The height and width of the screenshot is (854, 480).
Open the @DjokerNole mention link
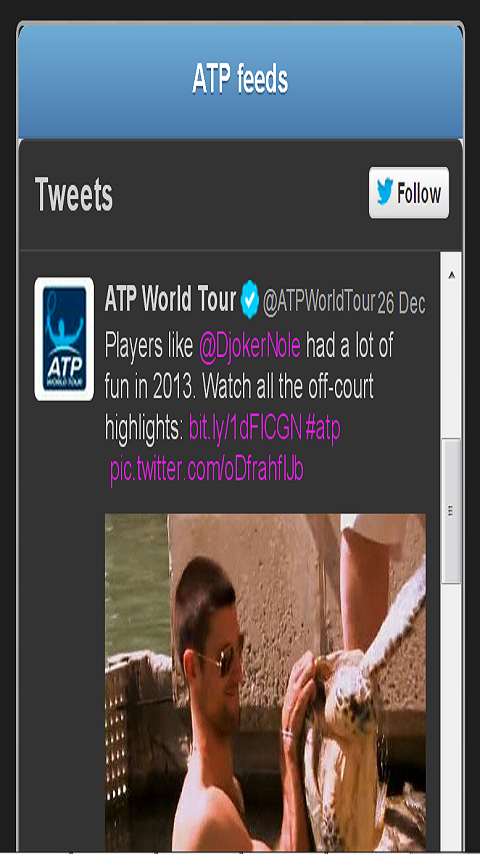pos(250,347)
